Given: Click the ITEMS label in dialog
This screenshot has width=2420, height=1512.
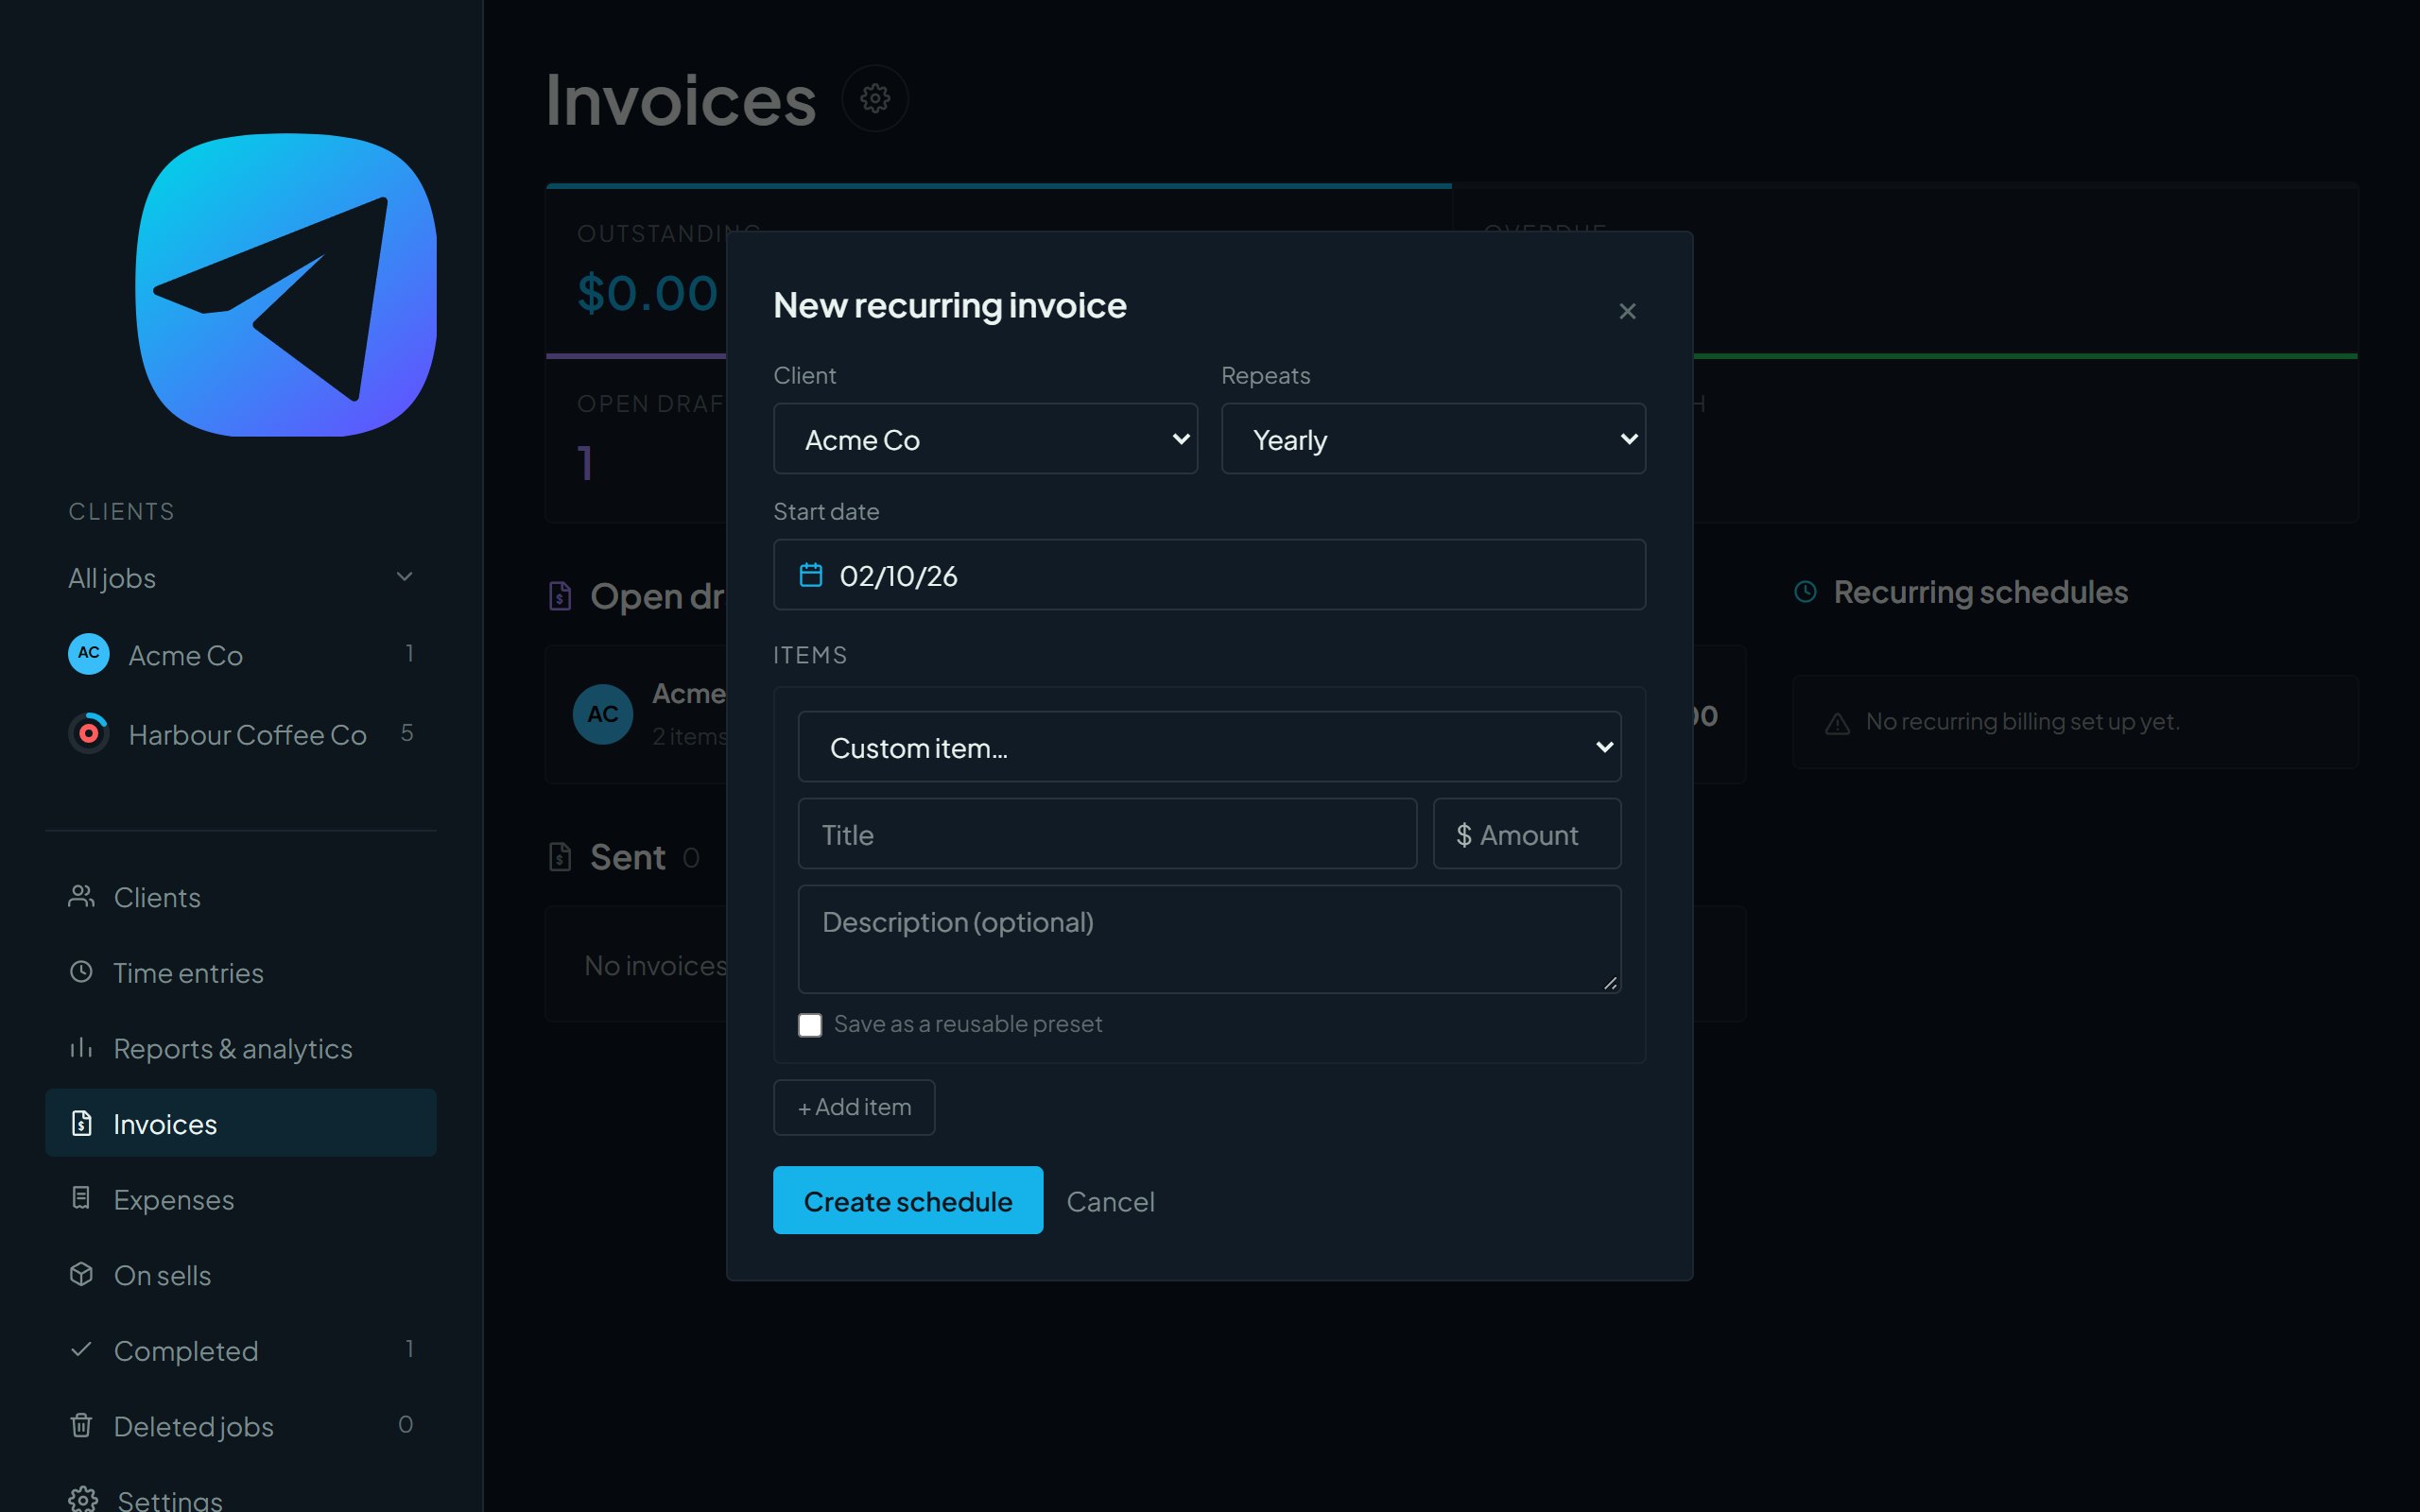Looking at the screenshot, I should [810, 655].
